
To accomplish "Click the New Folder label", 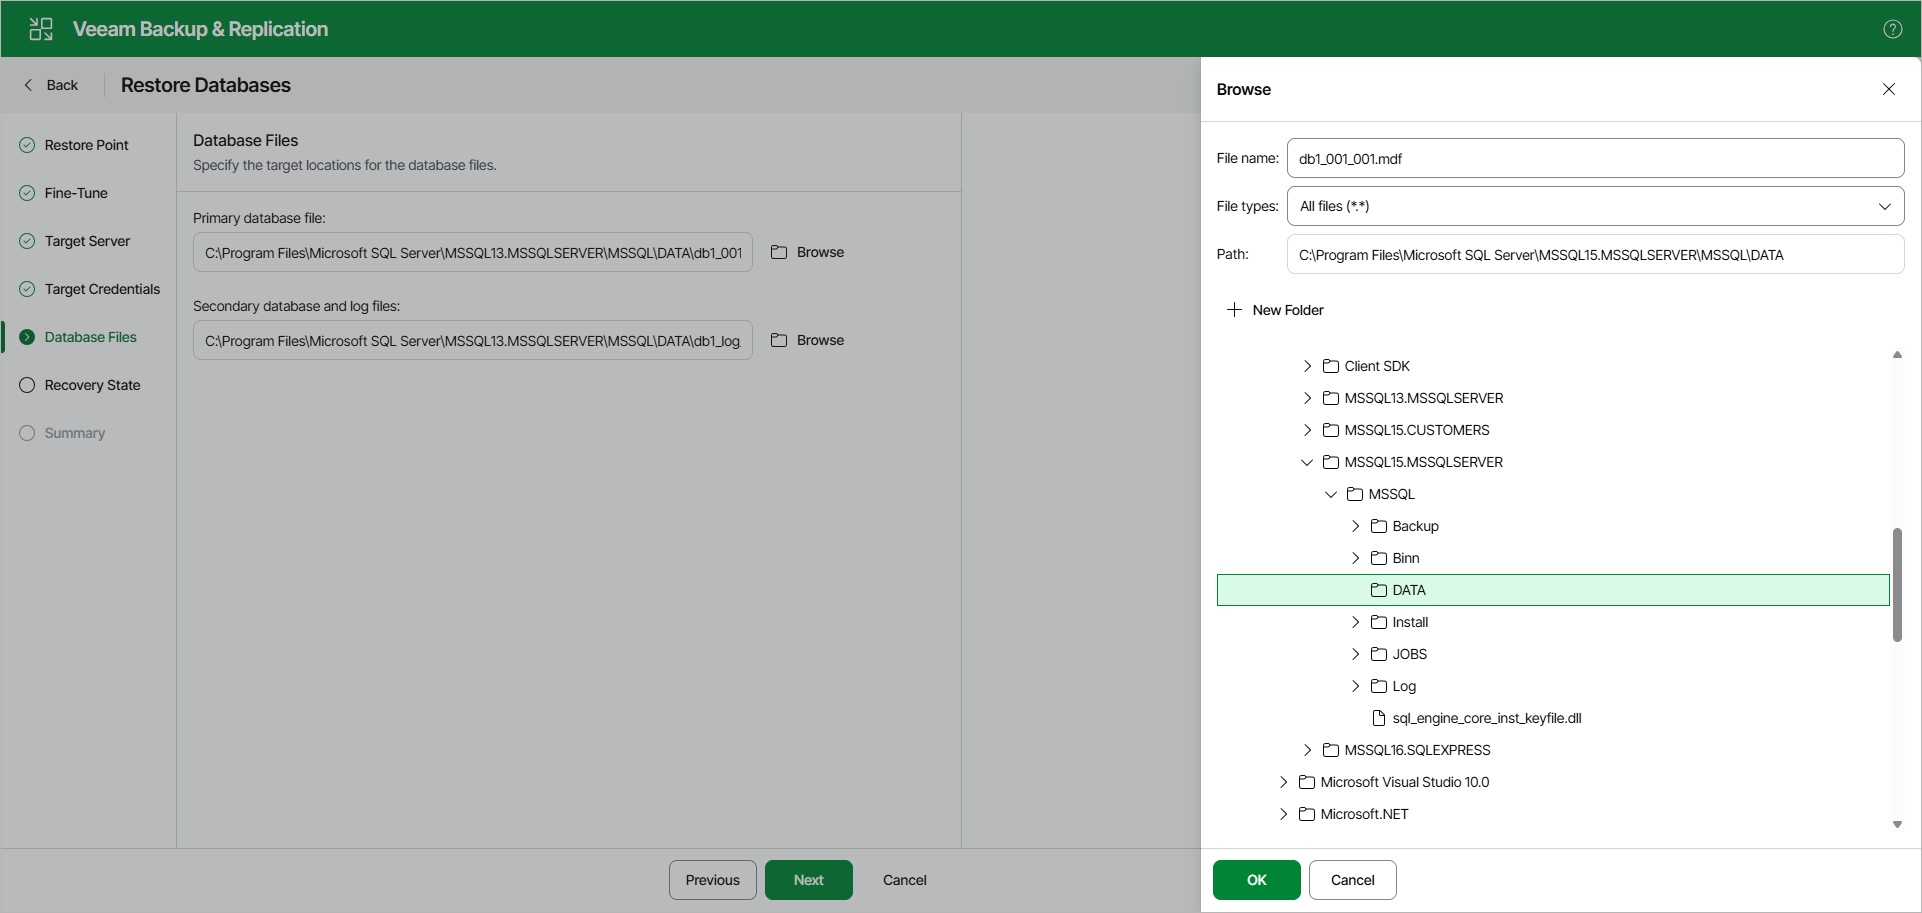I will pyautogui.click(x=1288, y=310).
